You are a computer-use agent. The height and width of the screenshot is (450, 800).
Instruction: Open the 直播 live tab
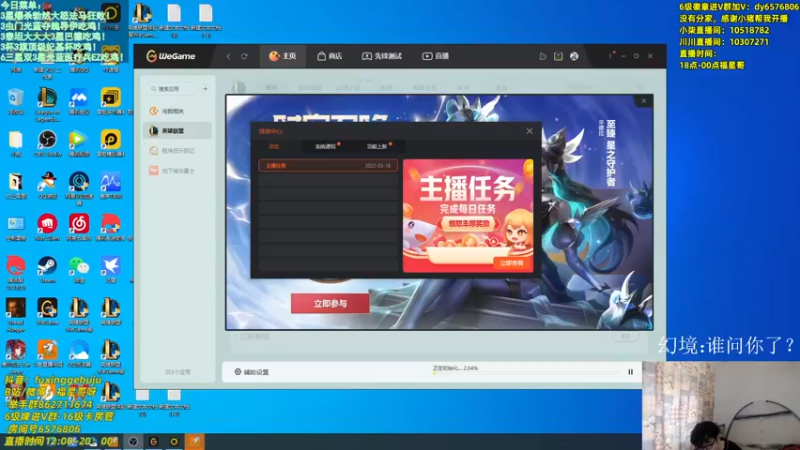coord(435,56)
